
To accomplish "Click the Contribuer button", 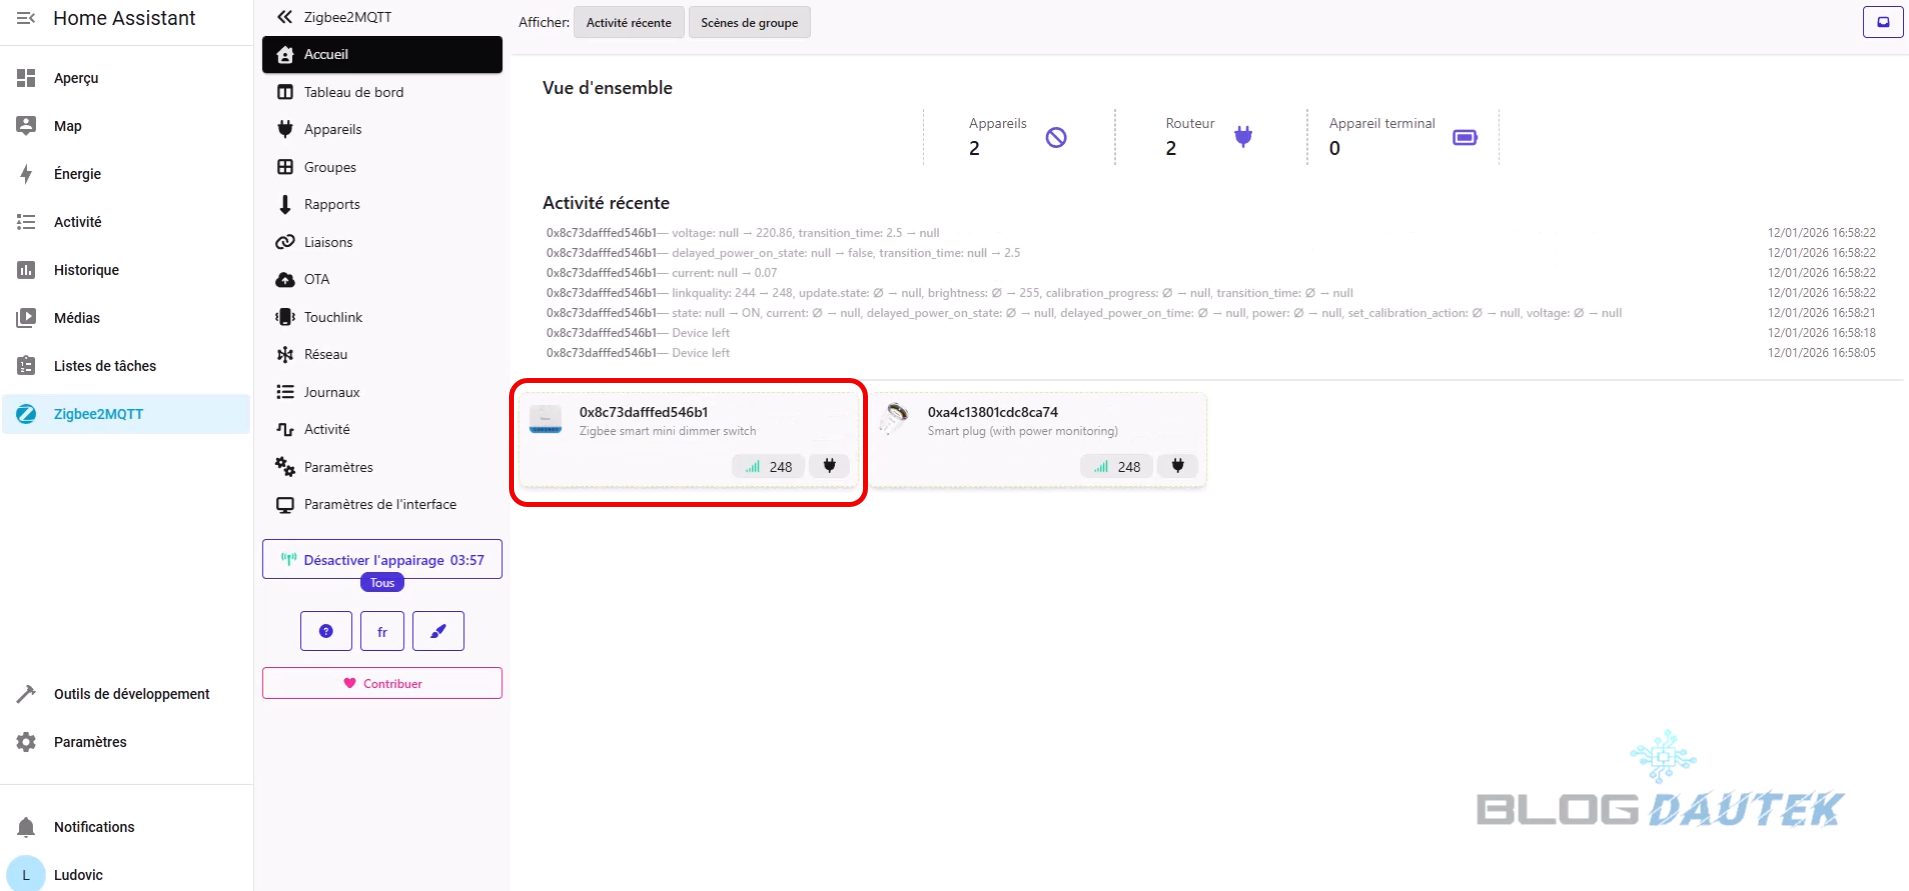I will (x=382, y=683).
